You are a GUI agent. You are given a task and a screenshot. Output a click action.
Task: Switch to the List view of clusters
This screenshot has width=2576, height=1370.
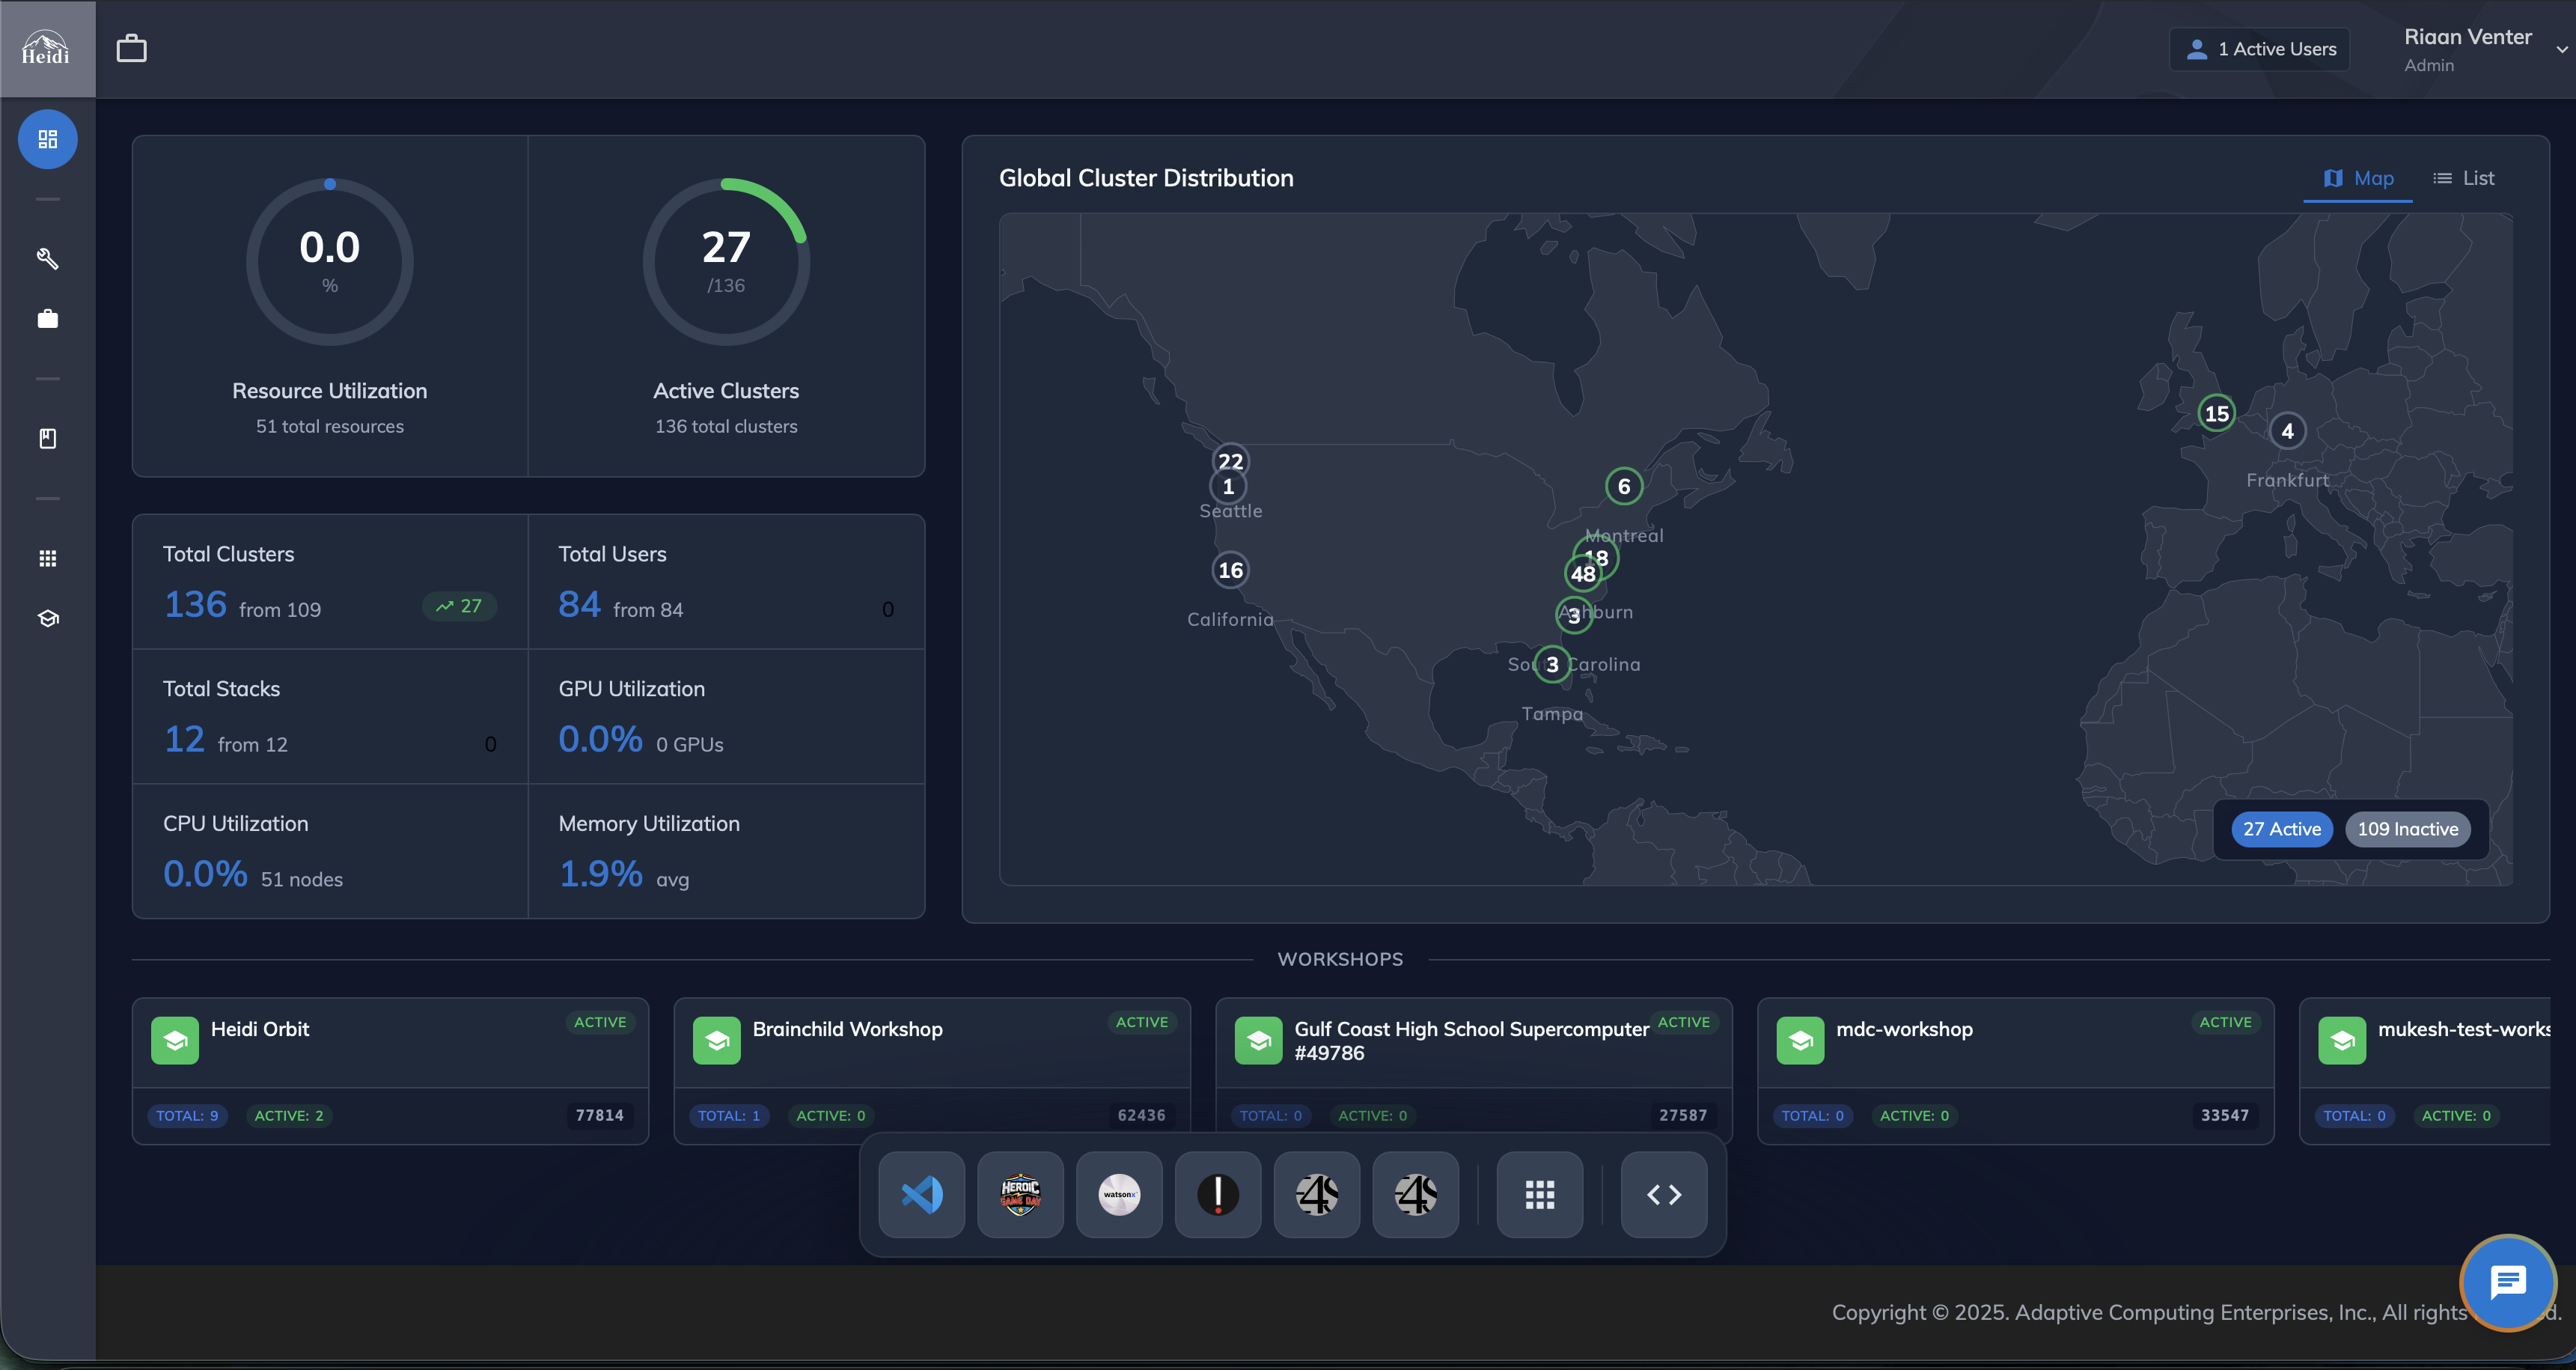2464,177
